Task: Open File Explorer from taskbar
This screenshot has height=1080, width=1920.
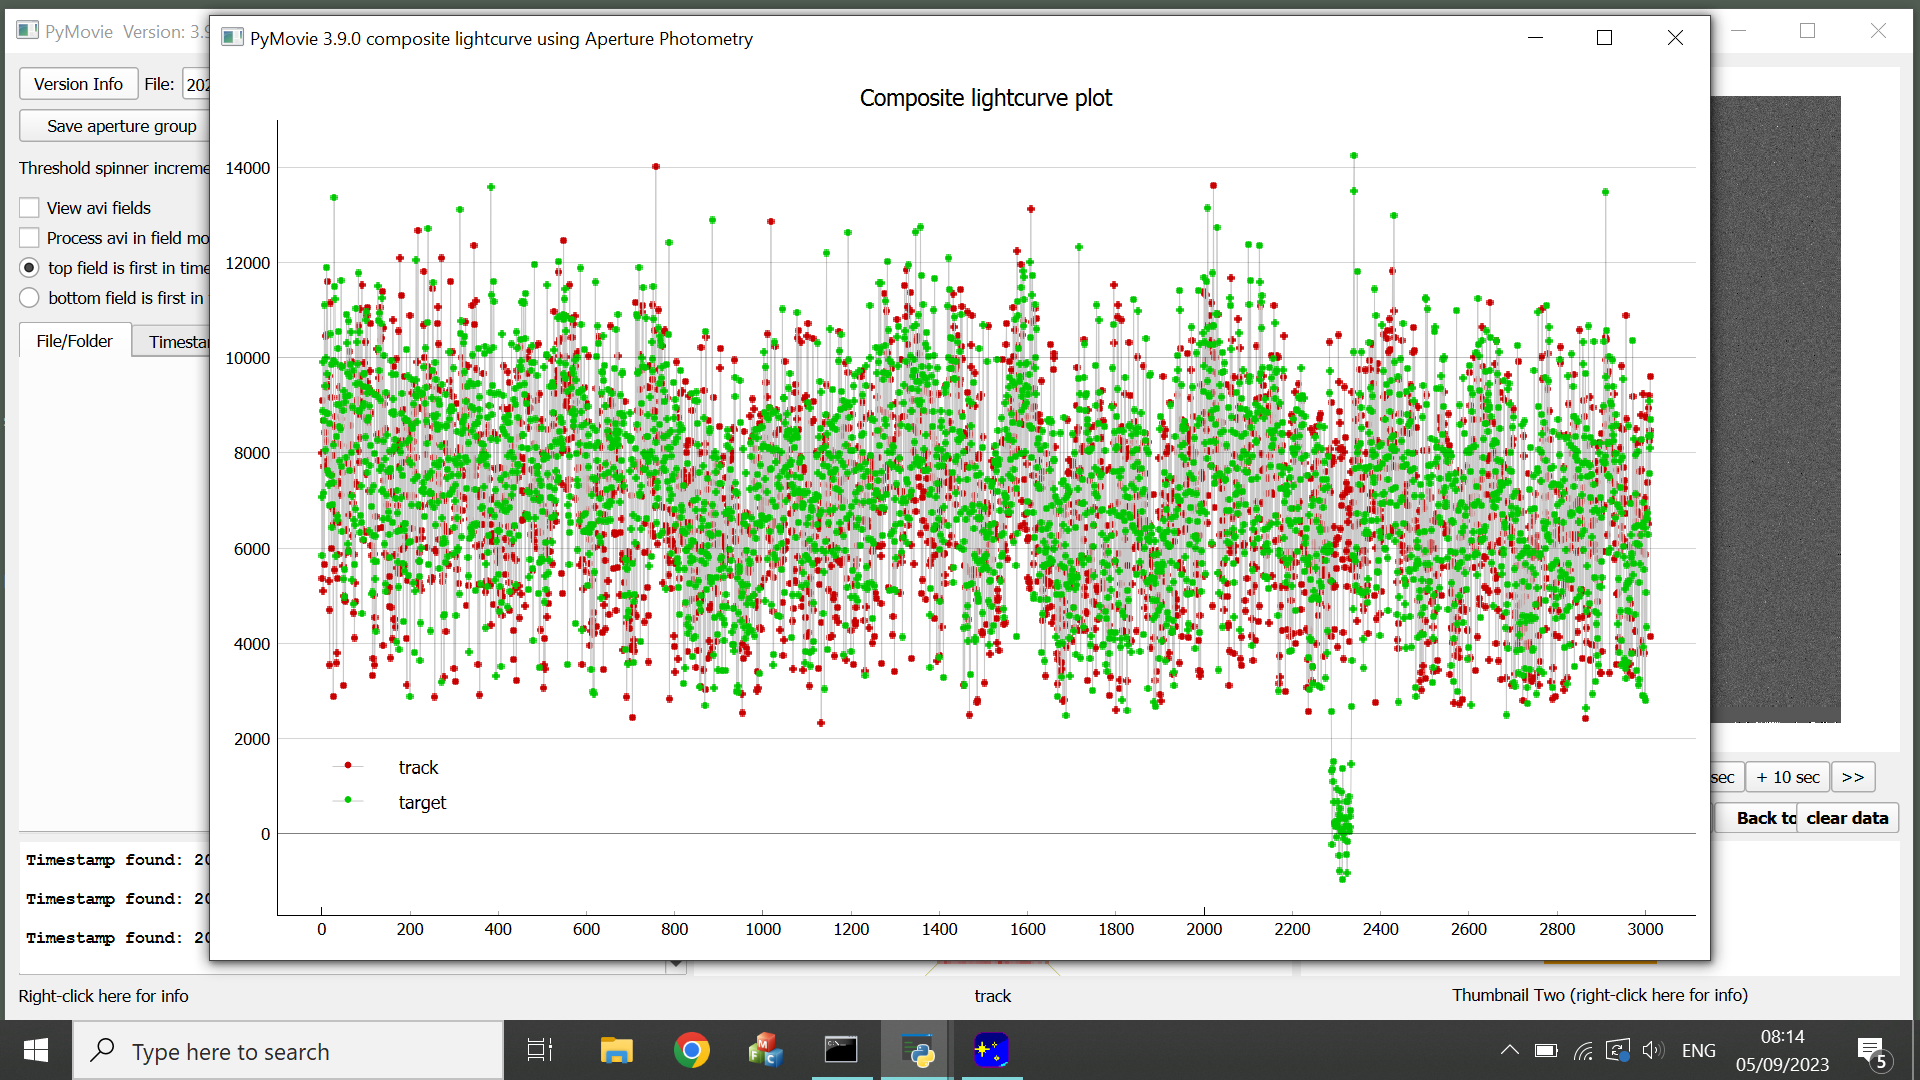Action: [x=616, y=1050]
